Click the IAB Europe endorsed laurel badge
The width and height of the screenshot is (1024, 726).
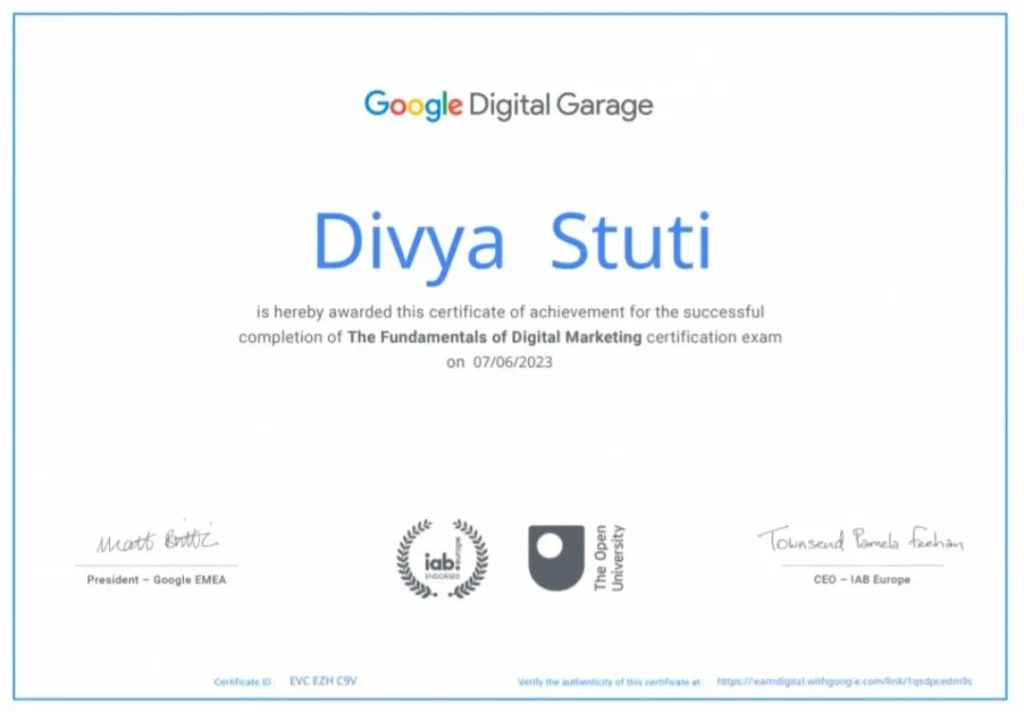coord(443,559)
